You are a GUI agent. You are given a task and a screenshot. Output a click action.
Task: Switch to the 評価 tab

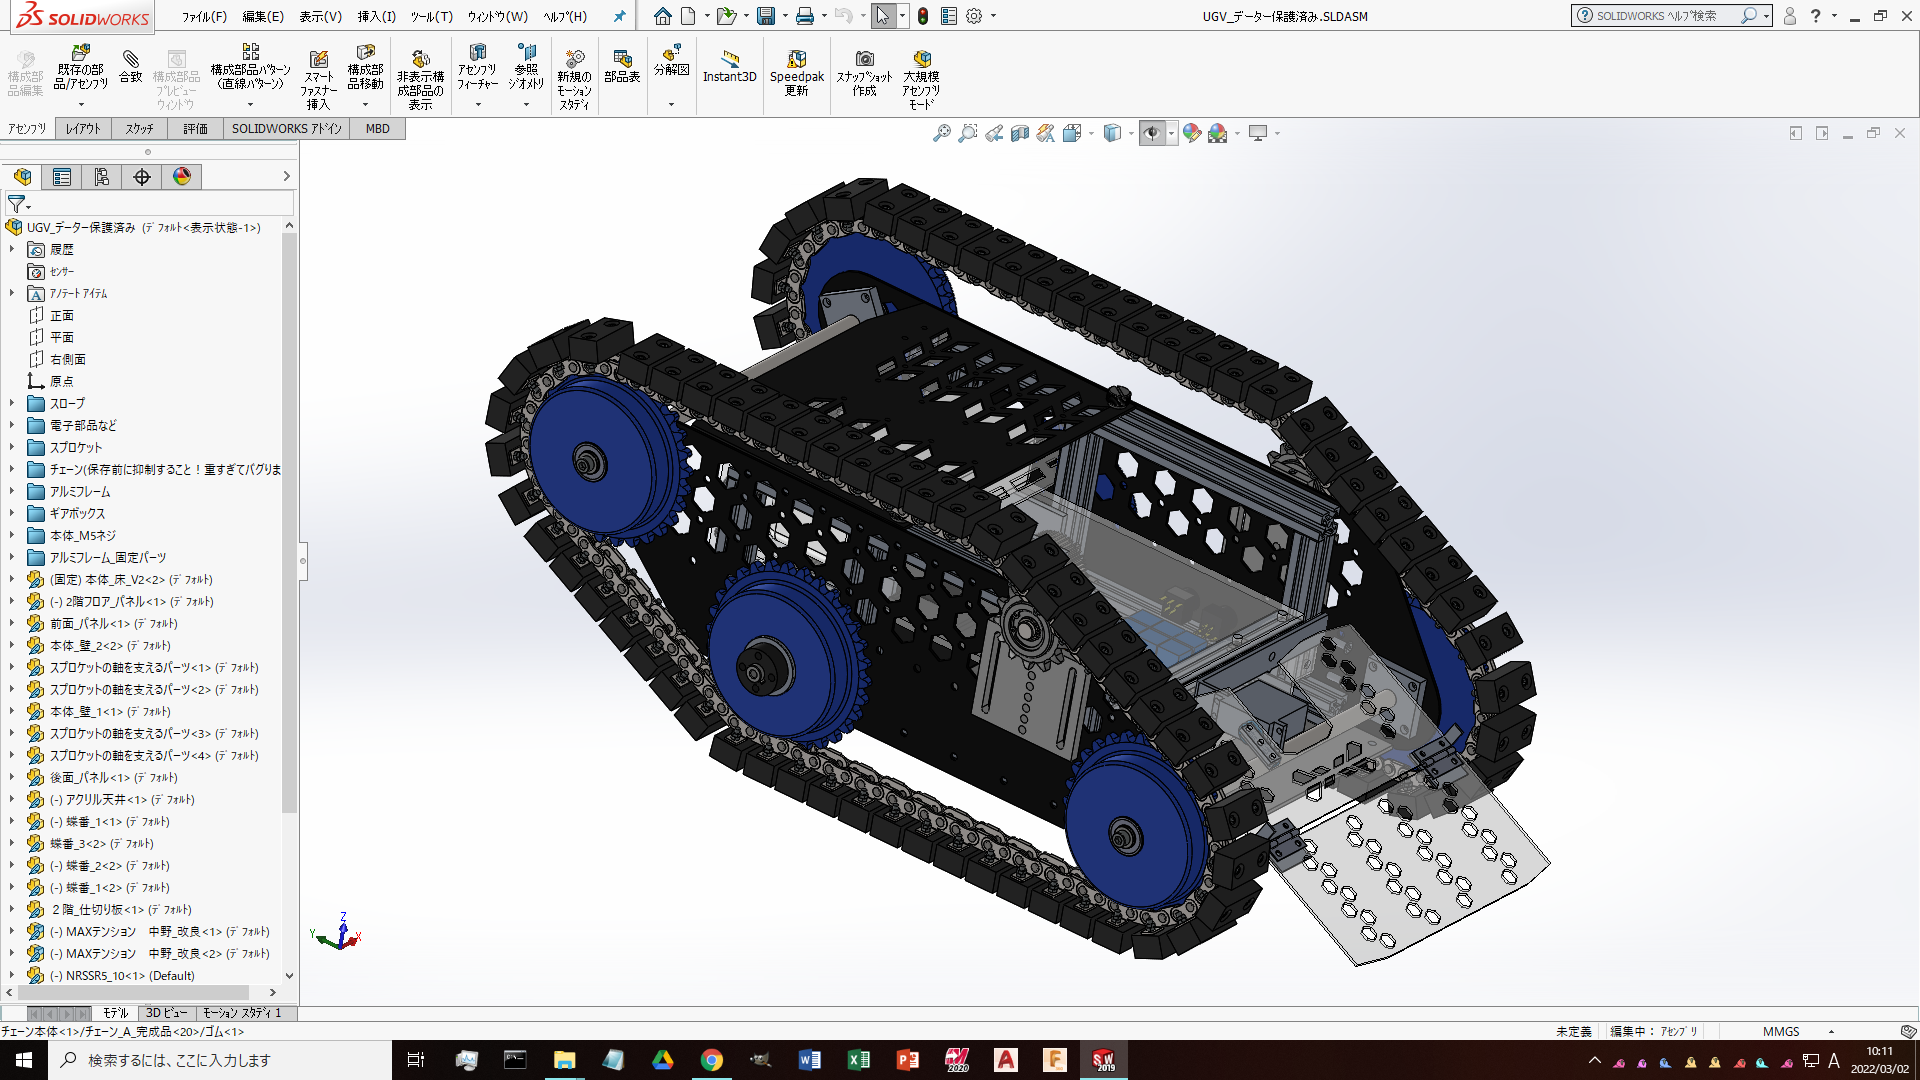point(195,129)
